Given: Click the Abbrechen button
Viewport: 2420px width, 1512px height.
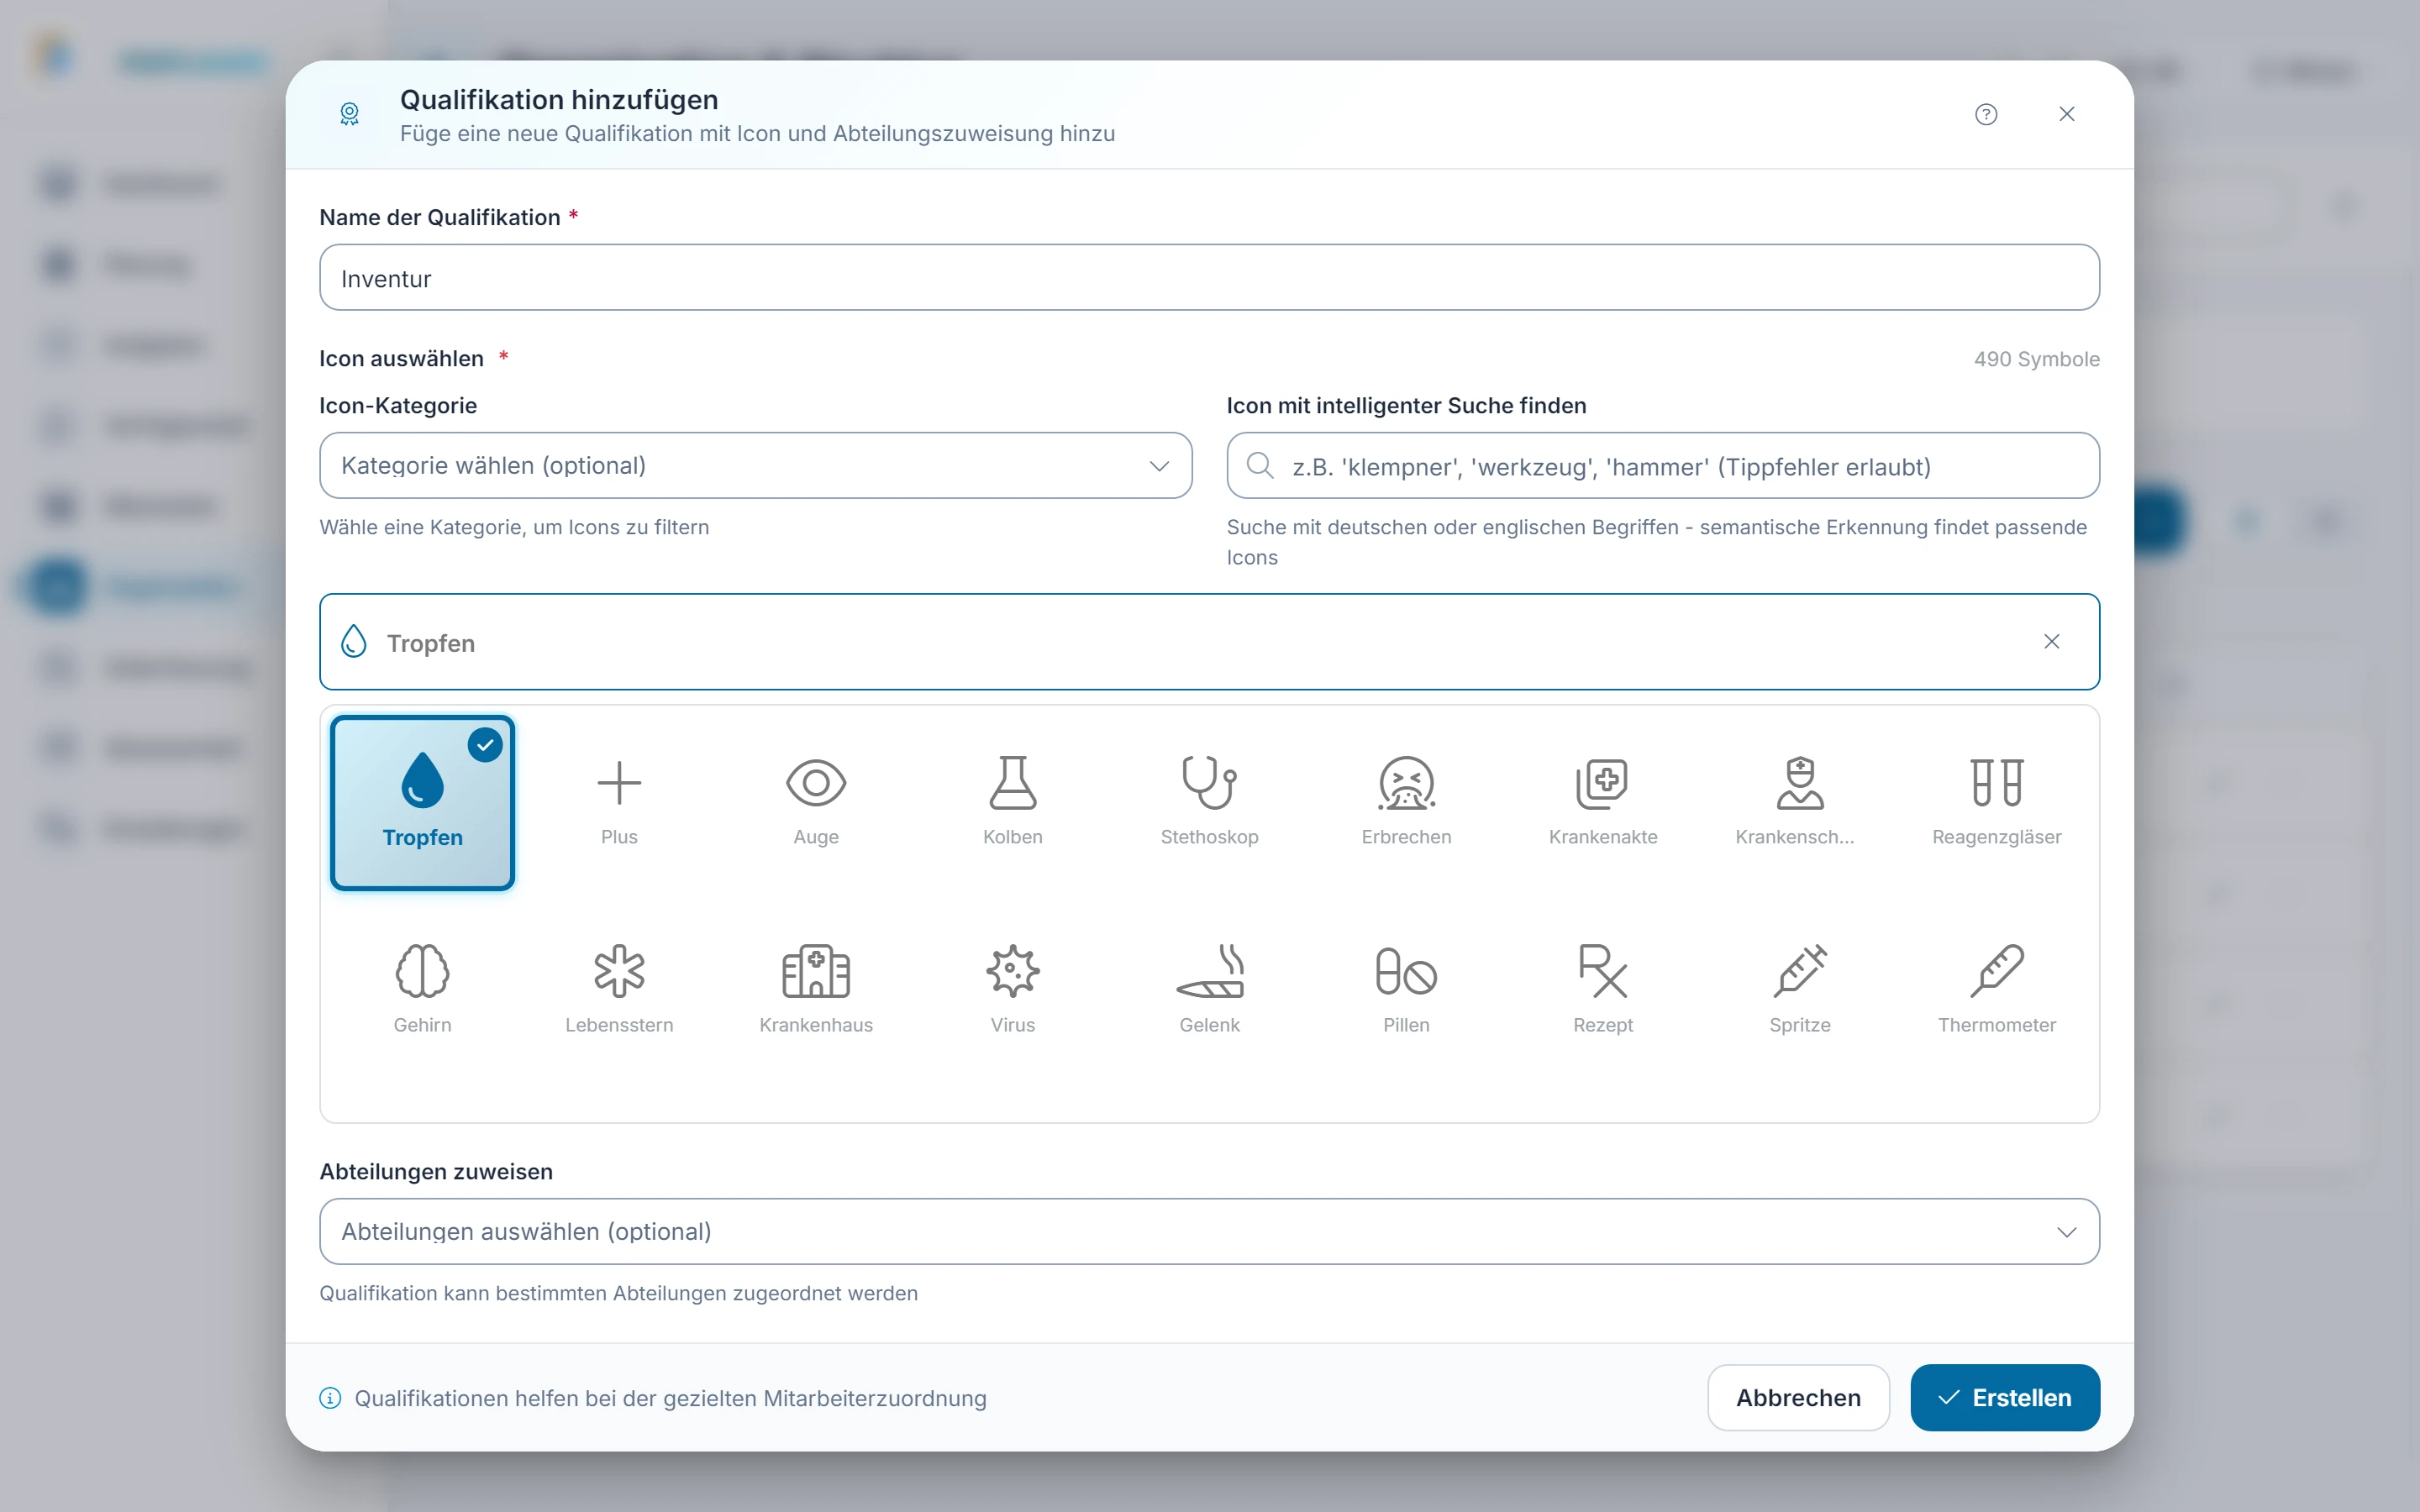Looking at the screenshot, I should pyautogui.click(x=1798, y=1397).
